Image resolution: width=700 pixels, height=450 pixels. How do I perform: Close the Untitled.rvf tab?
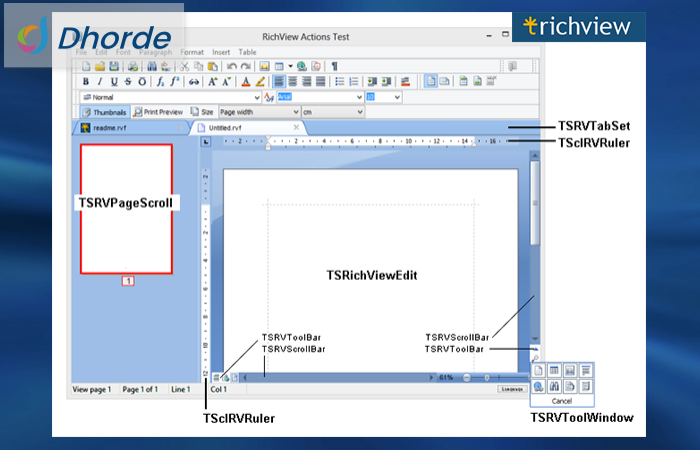pos(296,127)
